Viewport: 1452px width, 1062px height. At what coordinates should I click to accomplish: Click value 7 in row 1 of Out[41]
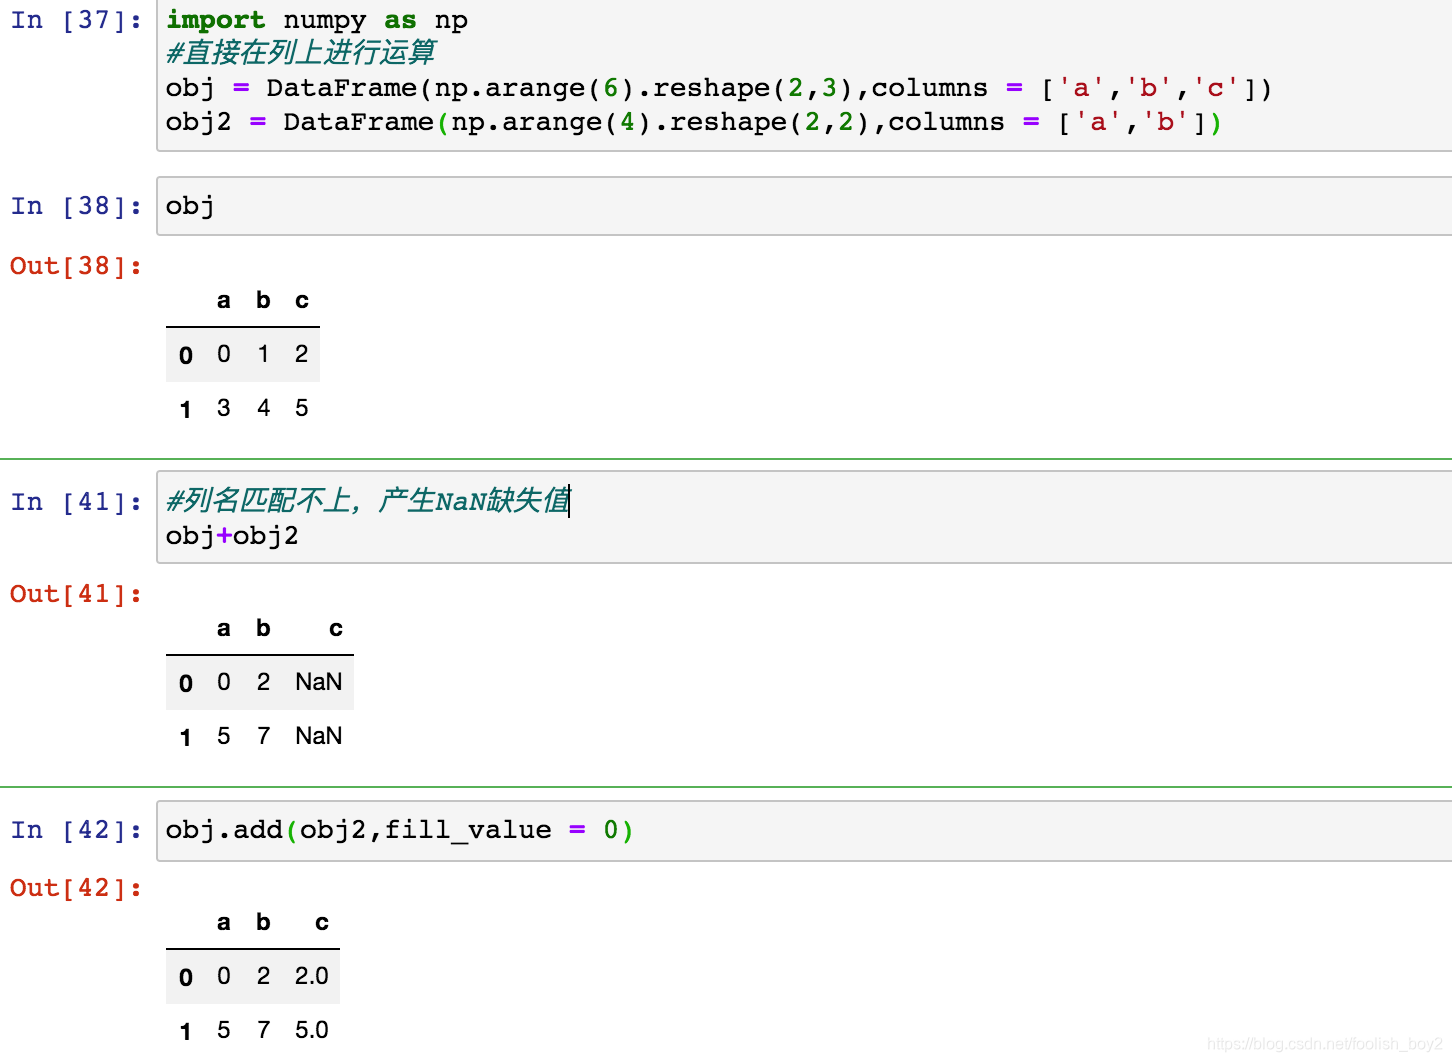[x=263, y=736]
